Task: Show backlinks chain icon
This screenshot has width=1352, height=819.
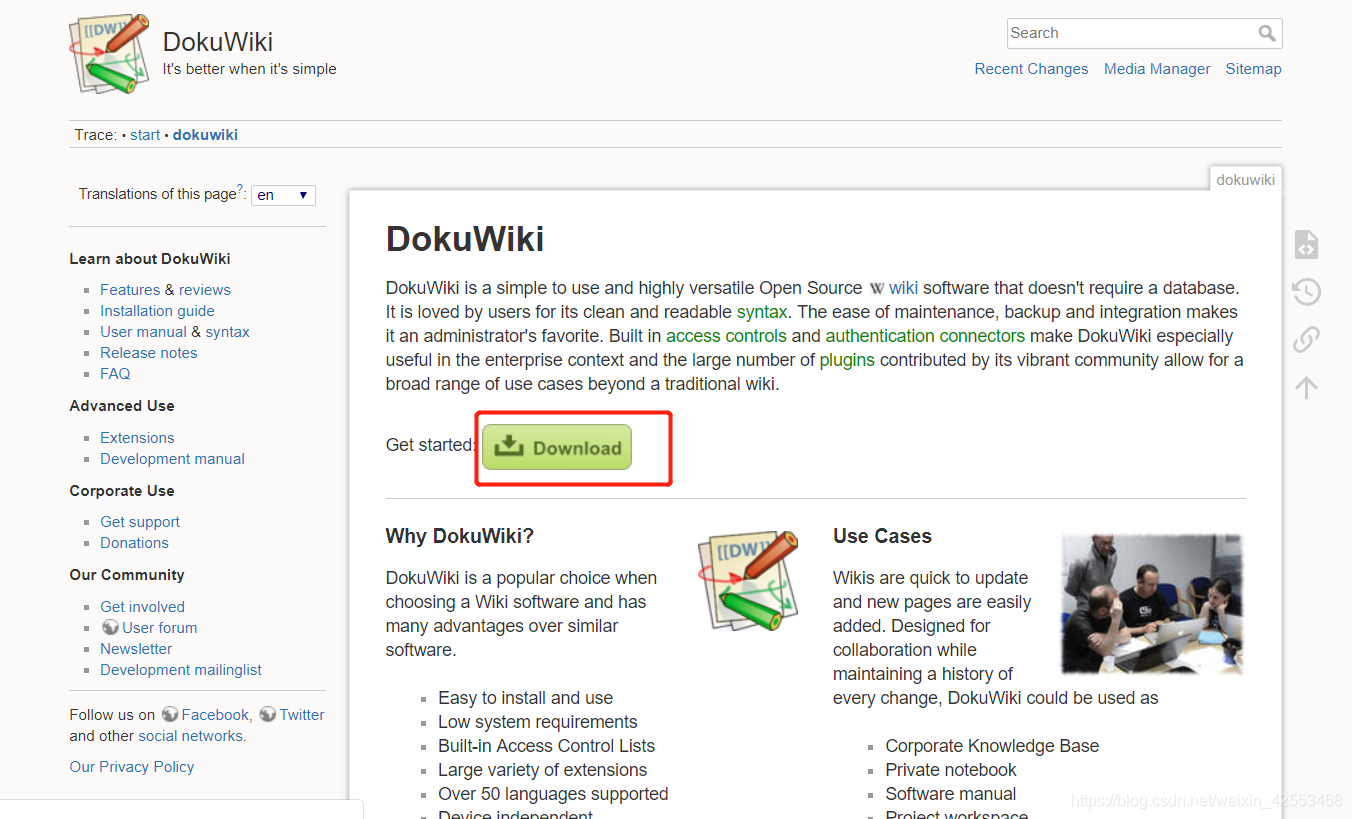Action: (1306, 339)
